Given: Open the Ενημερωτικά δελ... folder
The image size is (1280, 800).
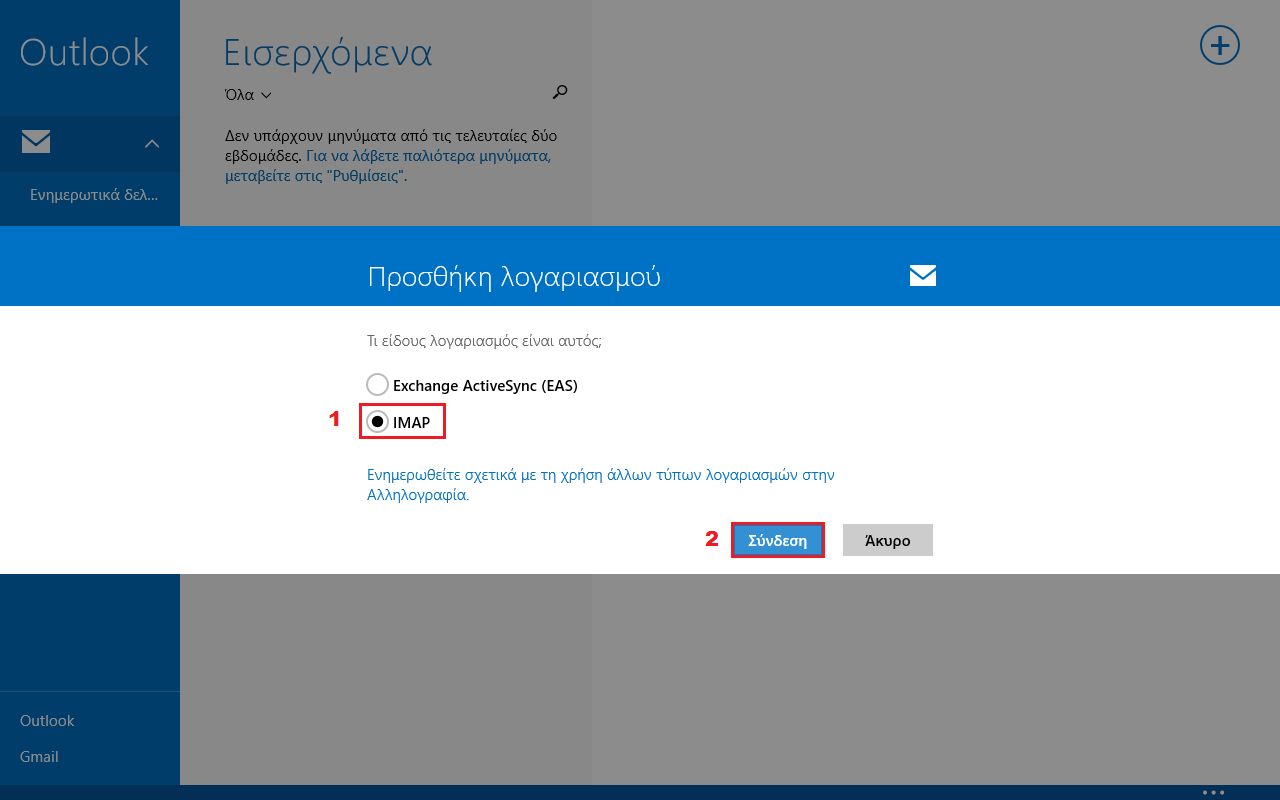Looking at the screenshot, I should [94, 195].
